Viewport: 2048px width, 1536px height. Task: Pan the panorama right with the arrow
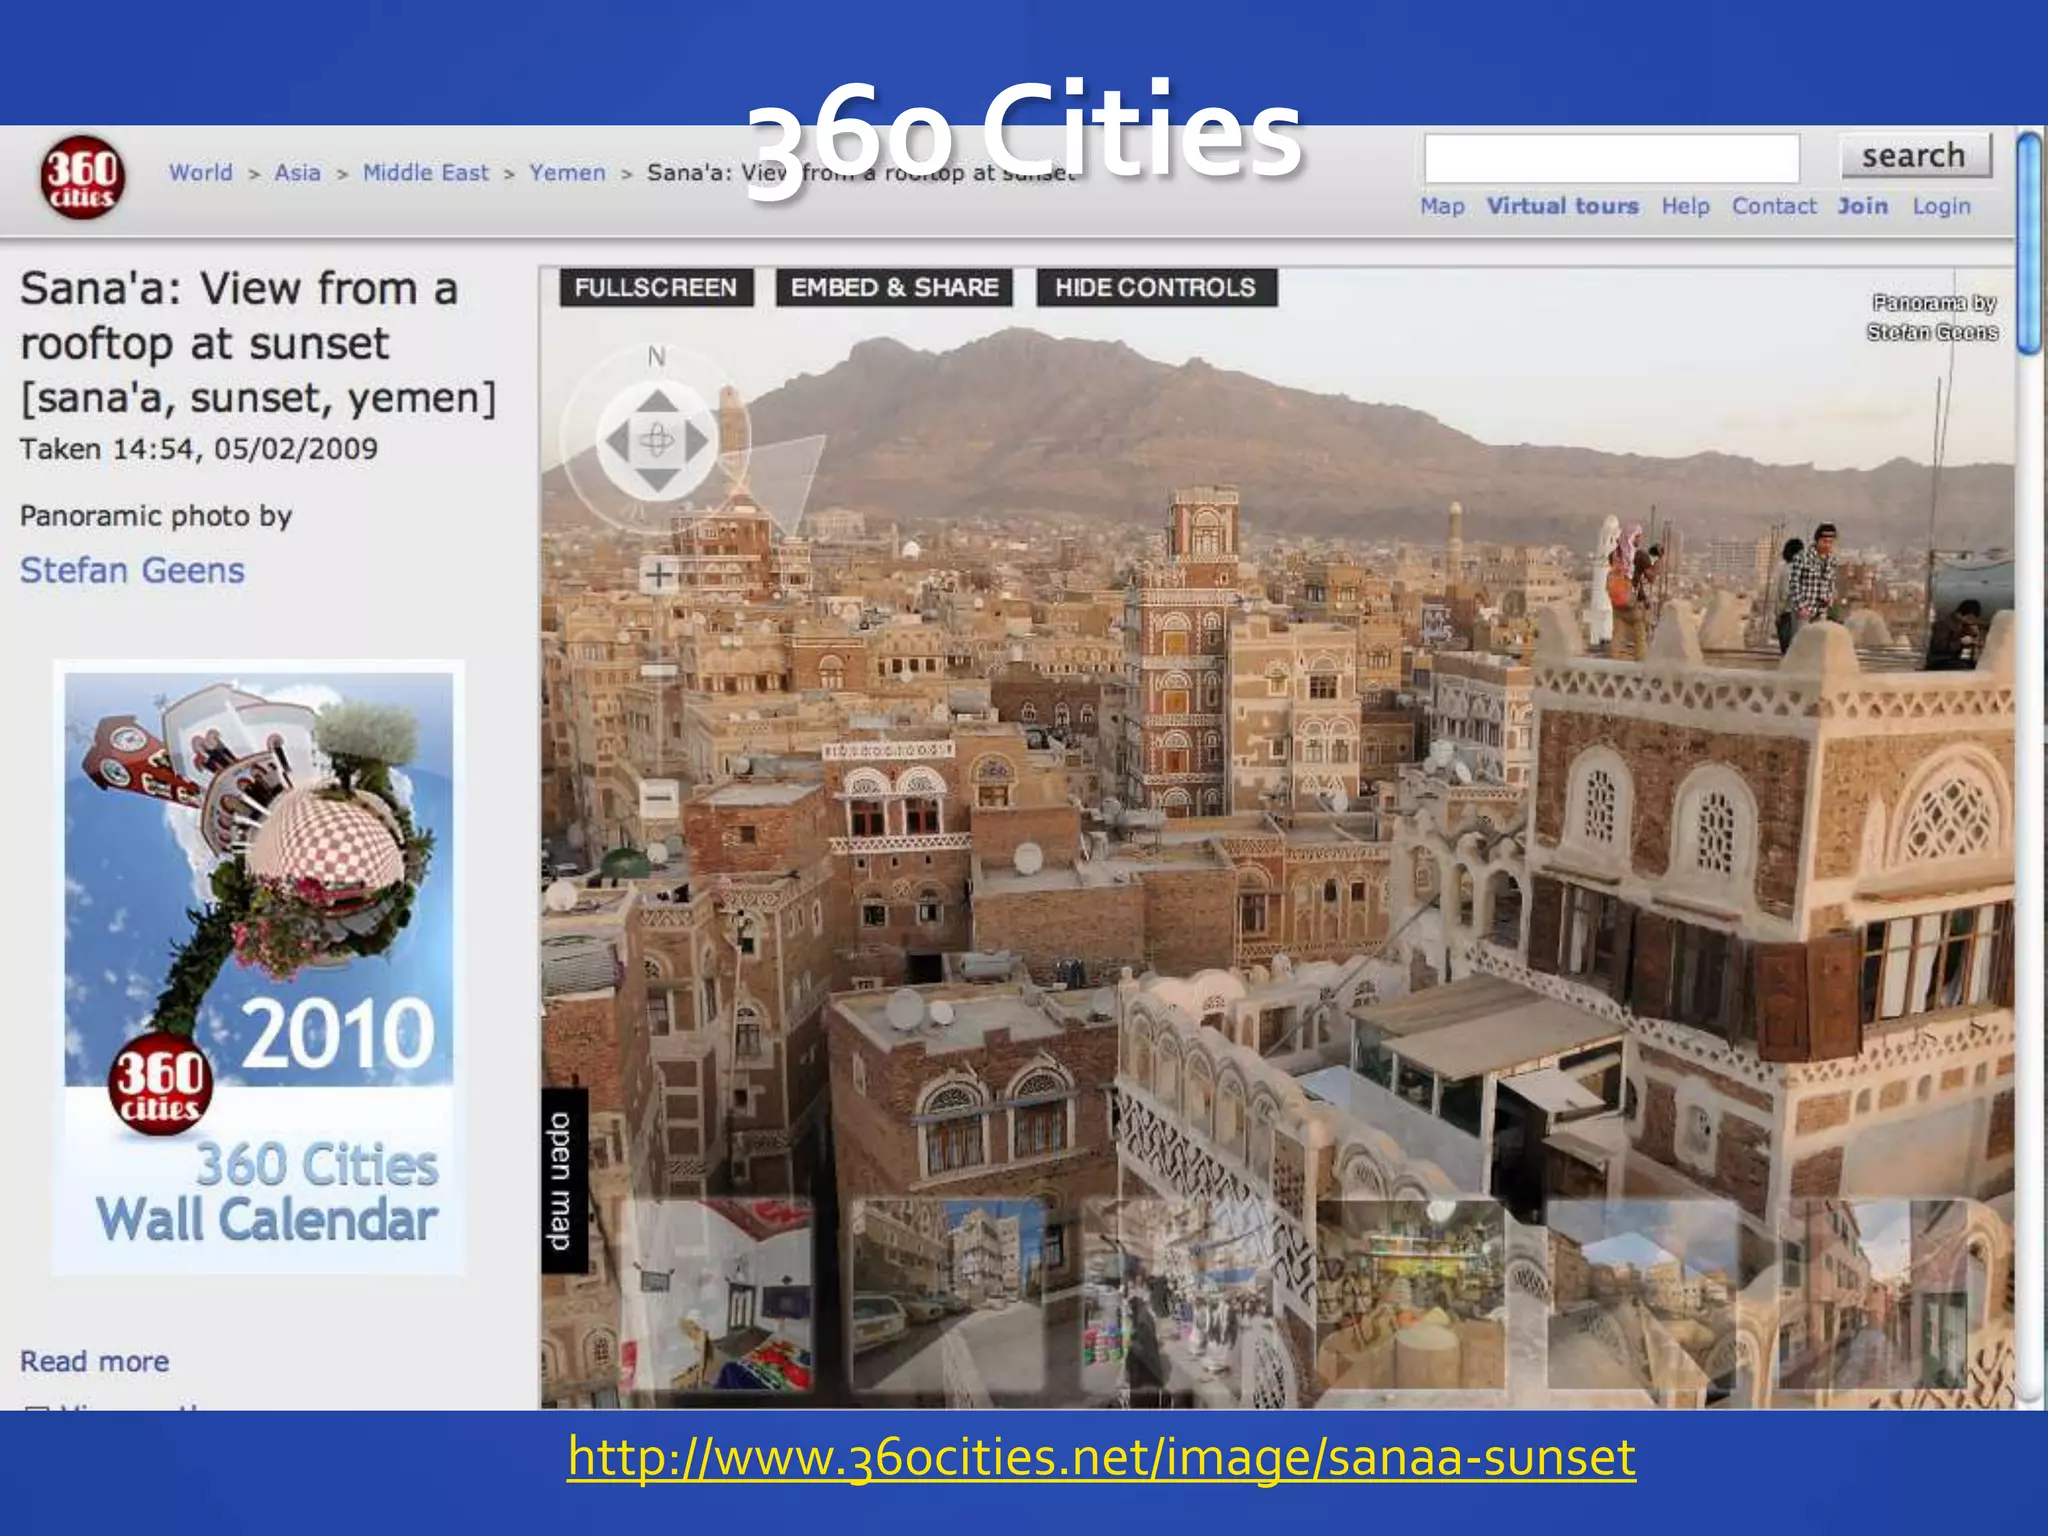click(697, 441)
